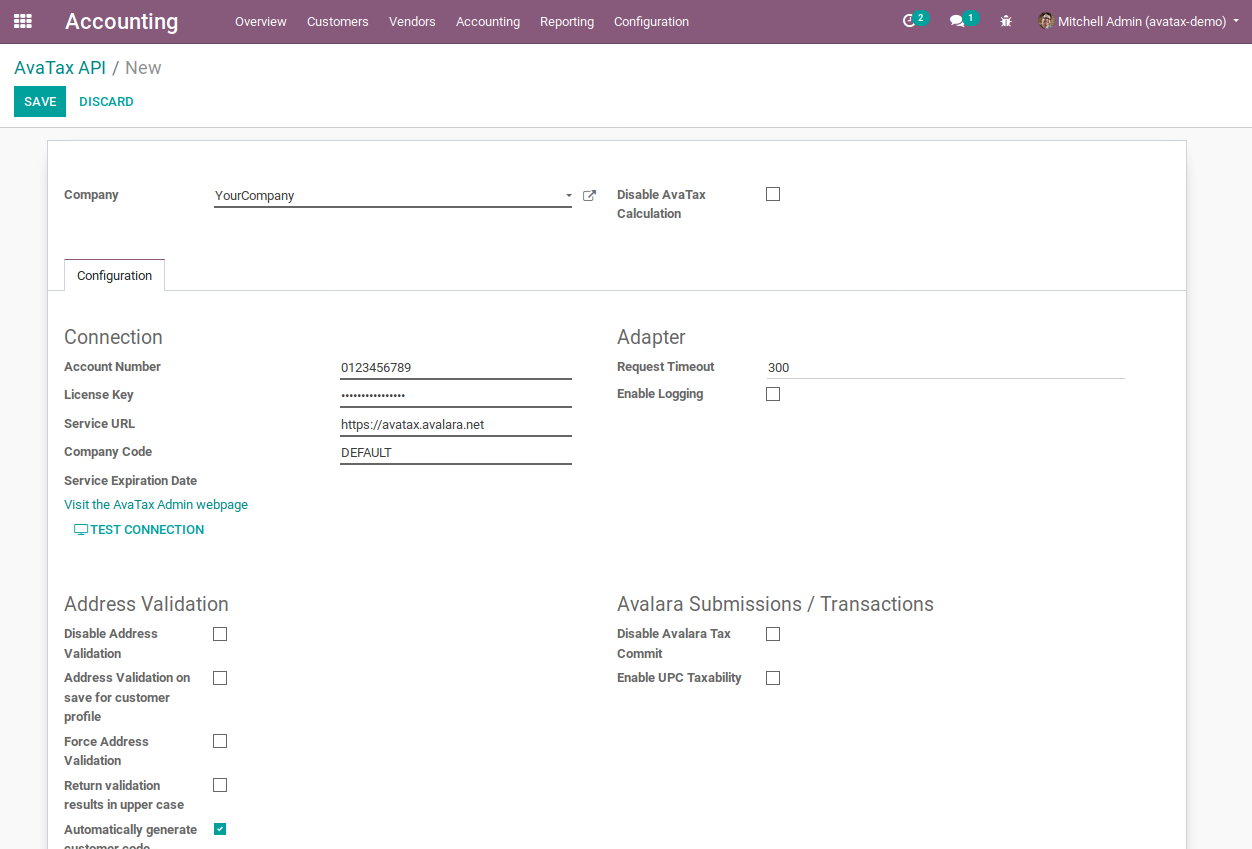This screenshot has height=849, width=1252.
Task: Open the activities clock icon
Action: click(909, 21)
